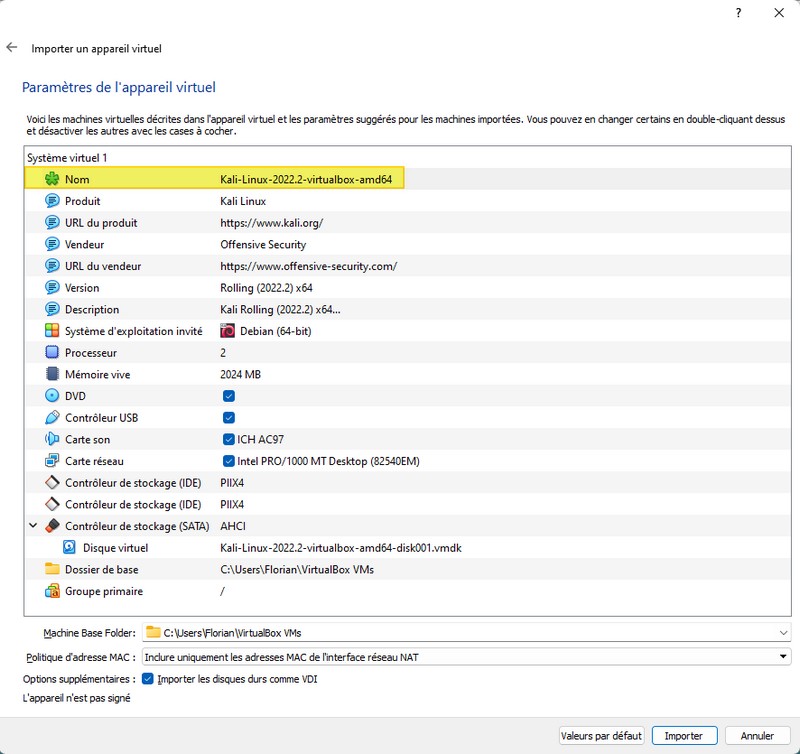Image resolution: width=800 pixels, height=754 pixels.
Task: Click the first IDE controller icon
Action: coord(52,483)
